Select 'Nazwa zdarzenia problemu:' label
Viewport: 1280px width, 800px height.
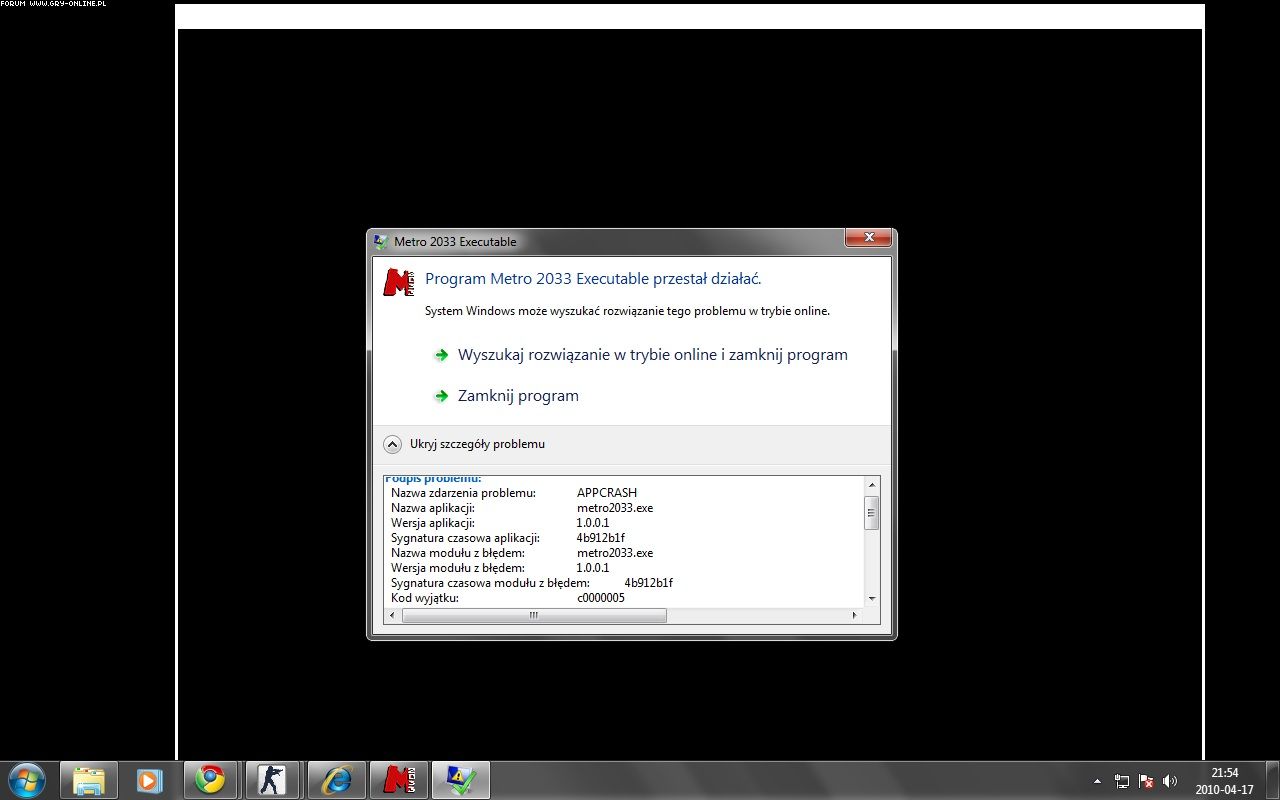(463, 493)
